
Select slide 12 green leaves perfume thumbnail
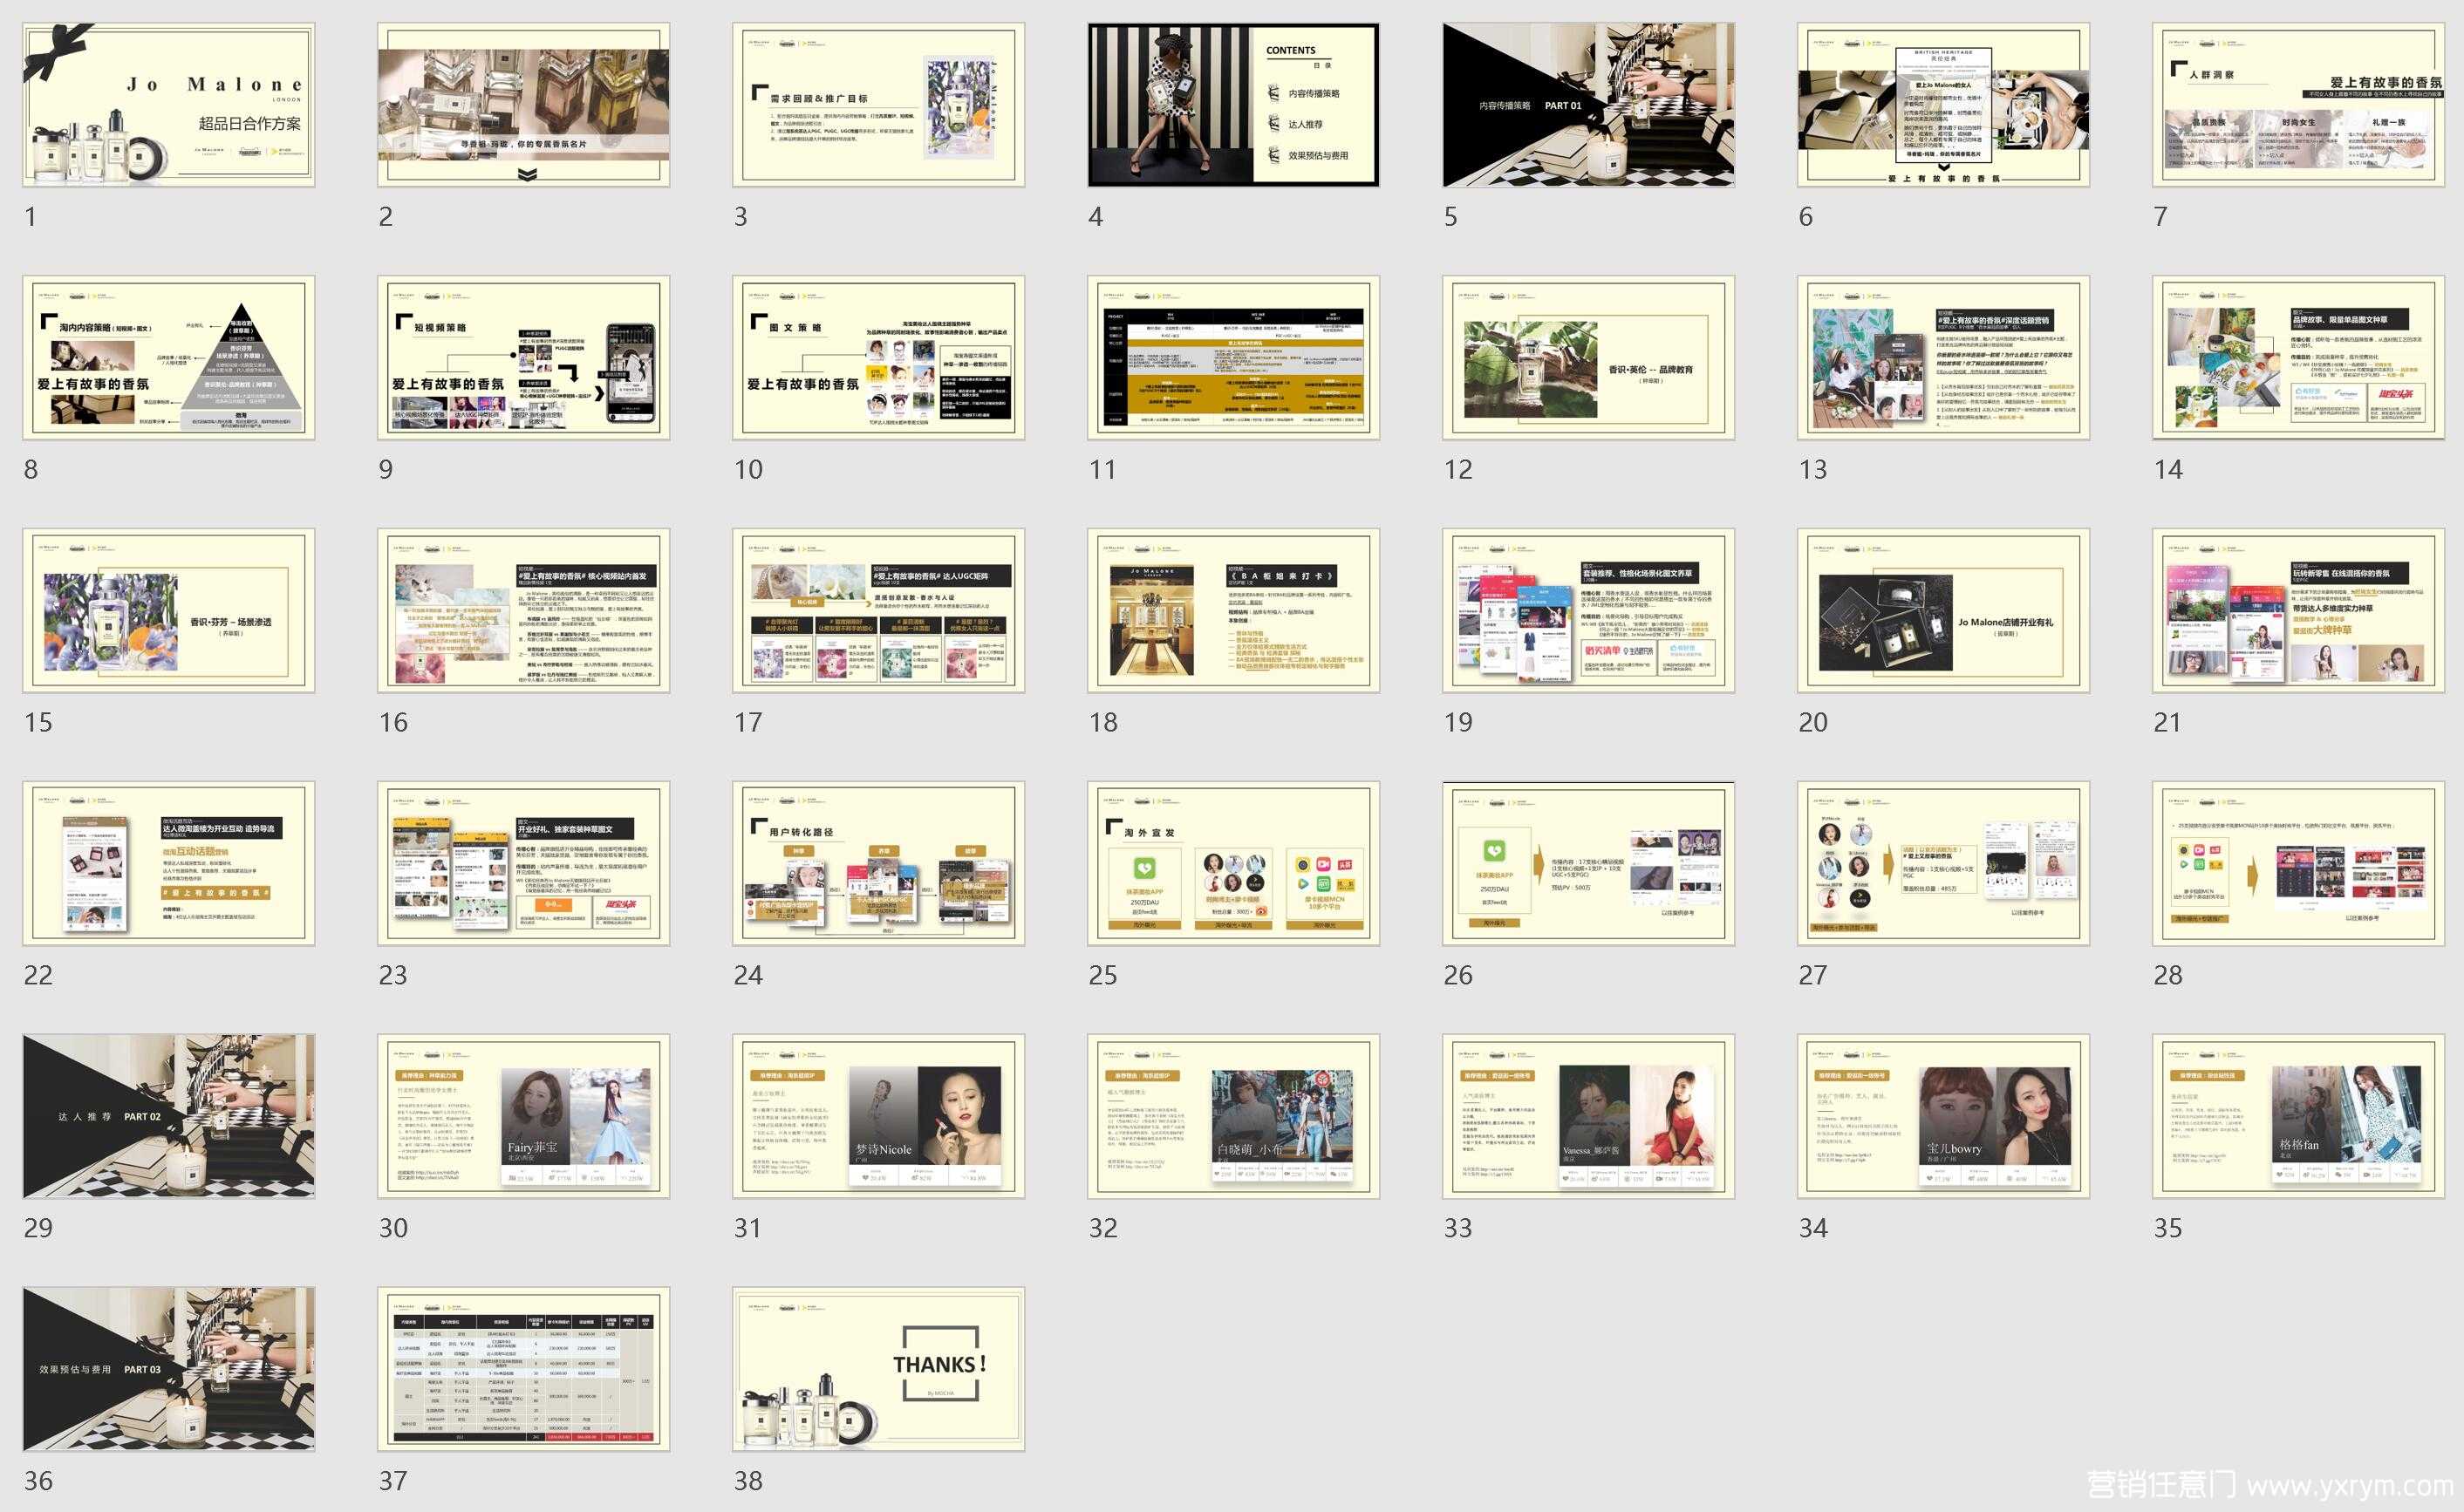click(1589, 358)
